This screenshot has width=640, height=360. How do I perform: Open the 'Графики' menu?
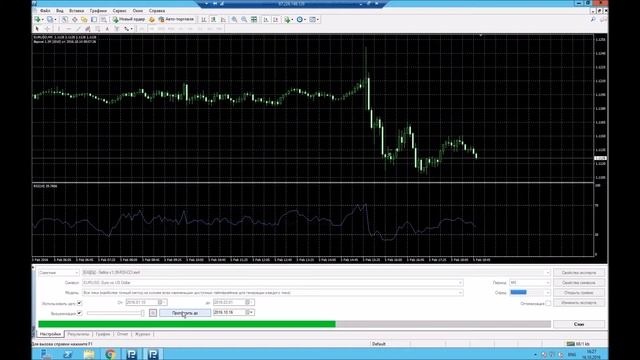click(x=98, y=11)
